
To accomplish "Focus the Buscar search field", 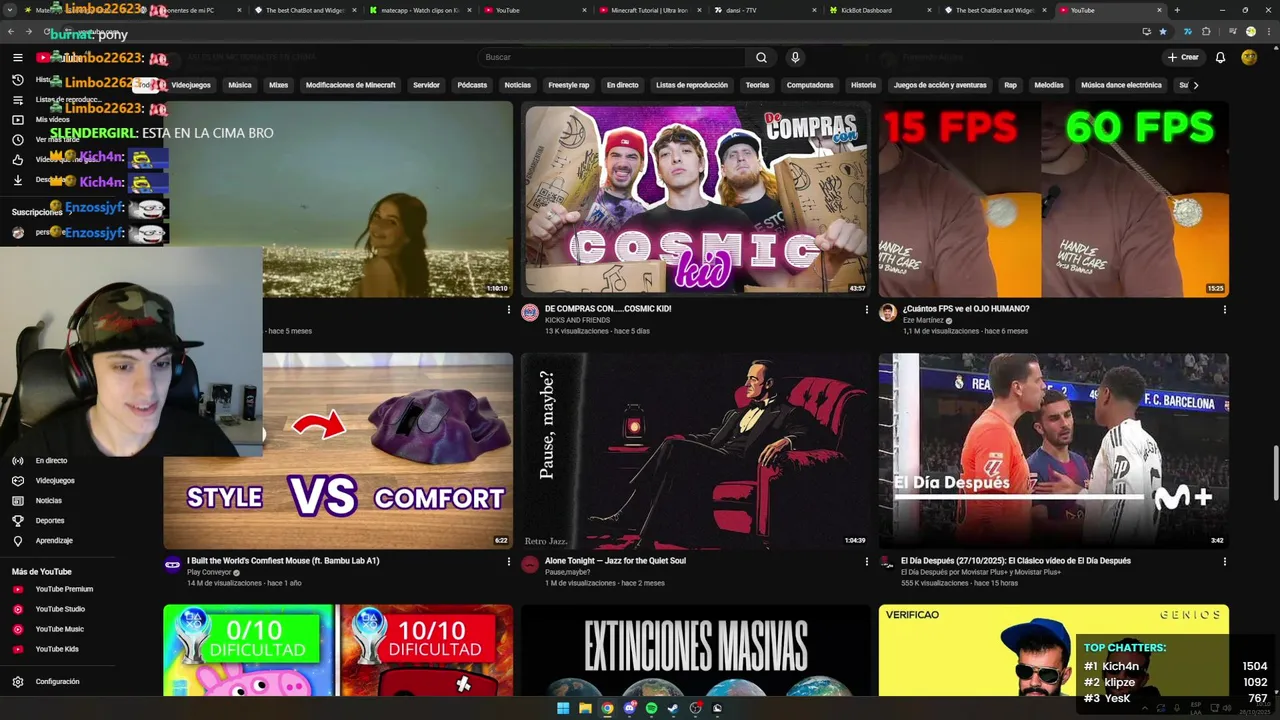I will coord(612,58).
